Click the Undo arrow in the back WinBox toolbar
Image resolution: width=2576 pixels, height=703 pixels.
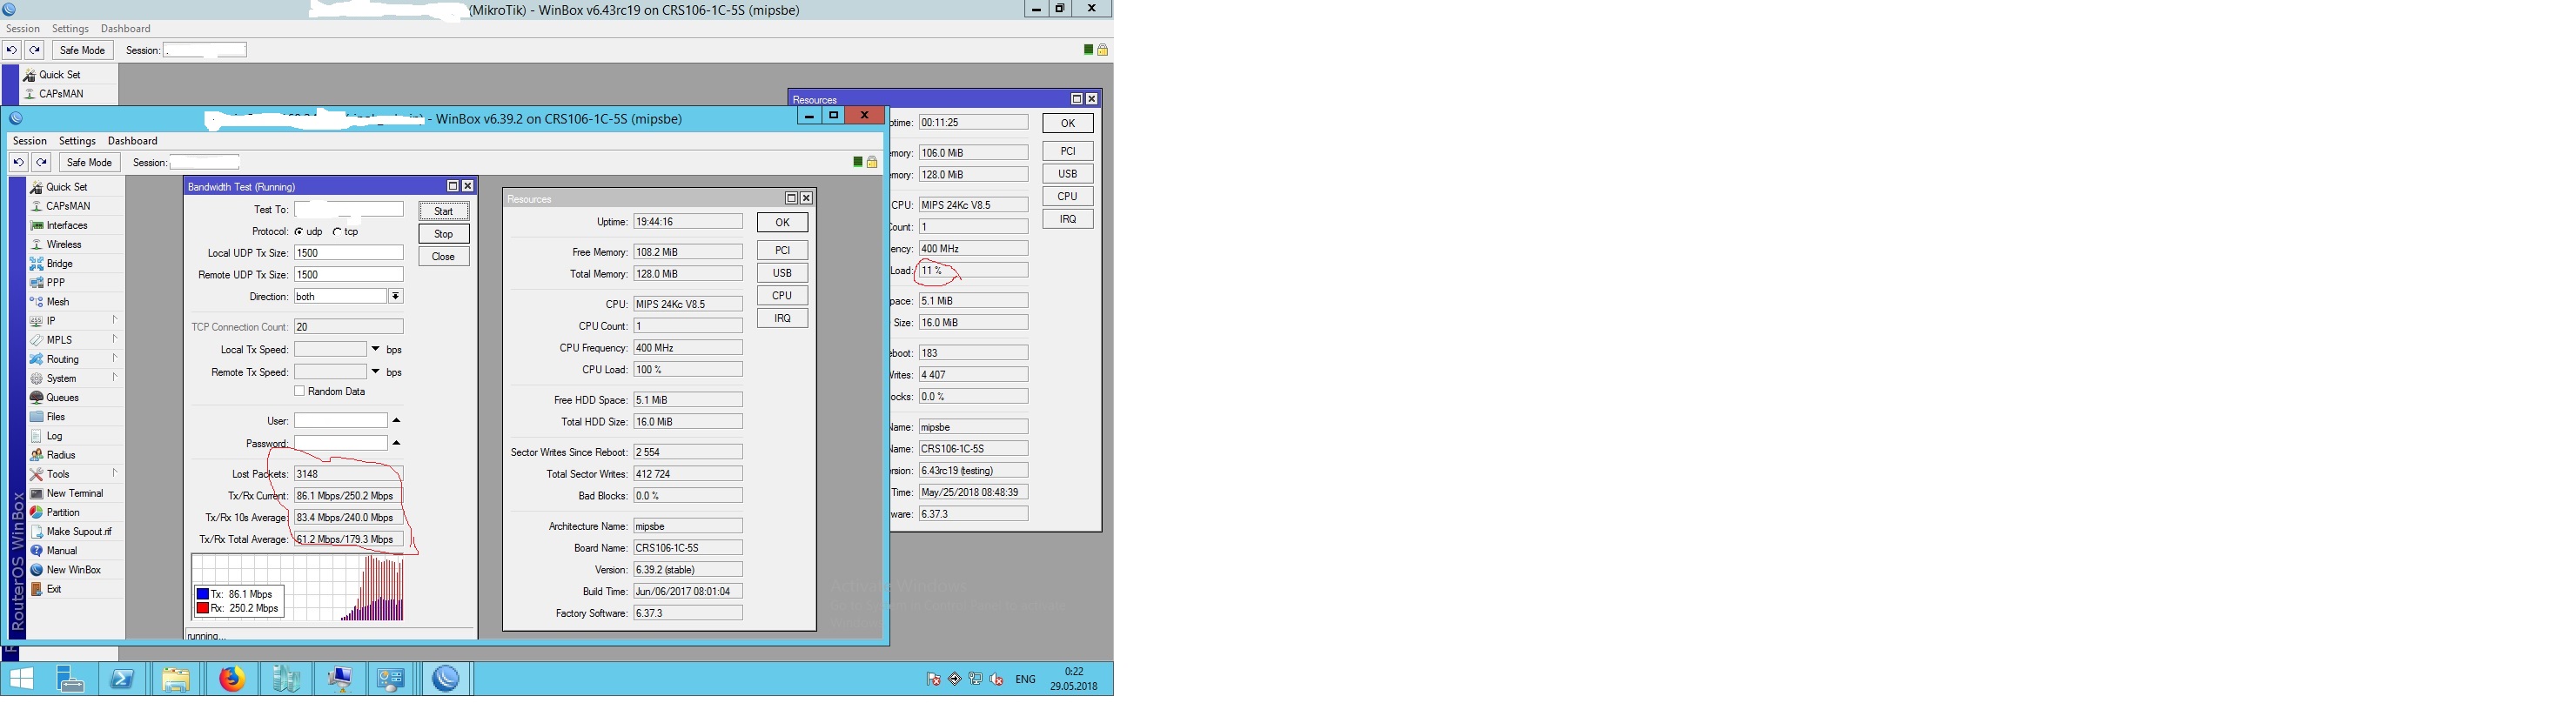point(12,50)
